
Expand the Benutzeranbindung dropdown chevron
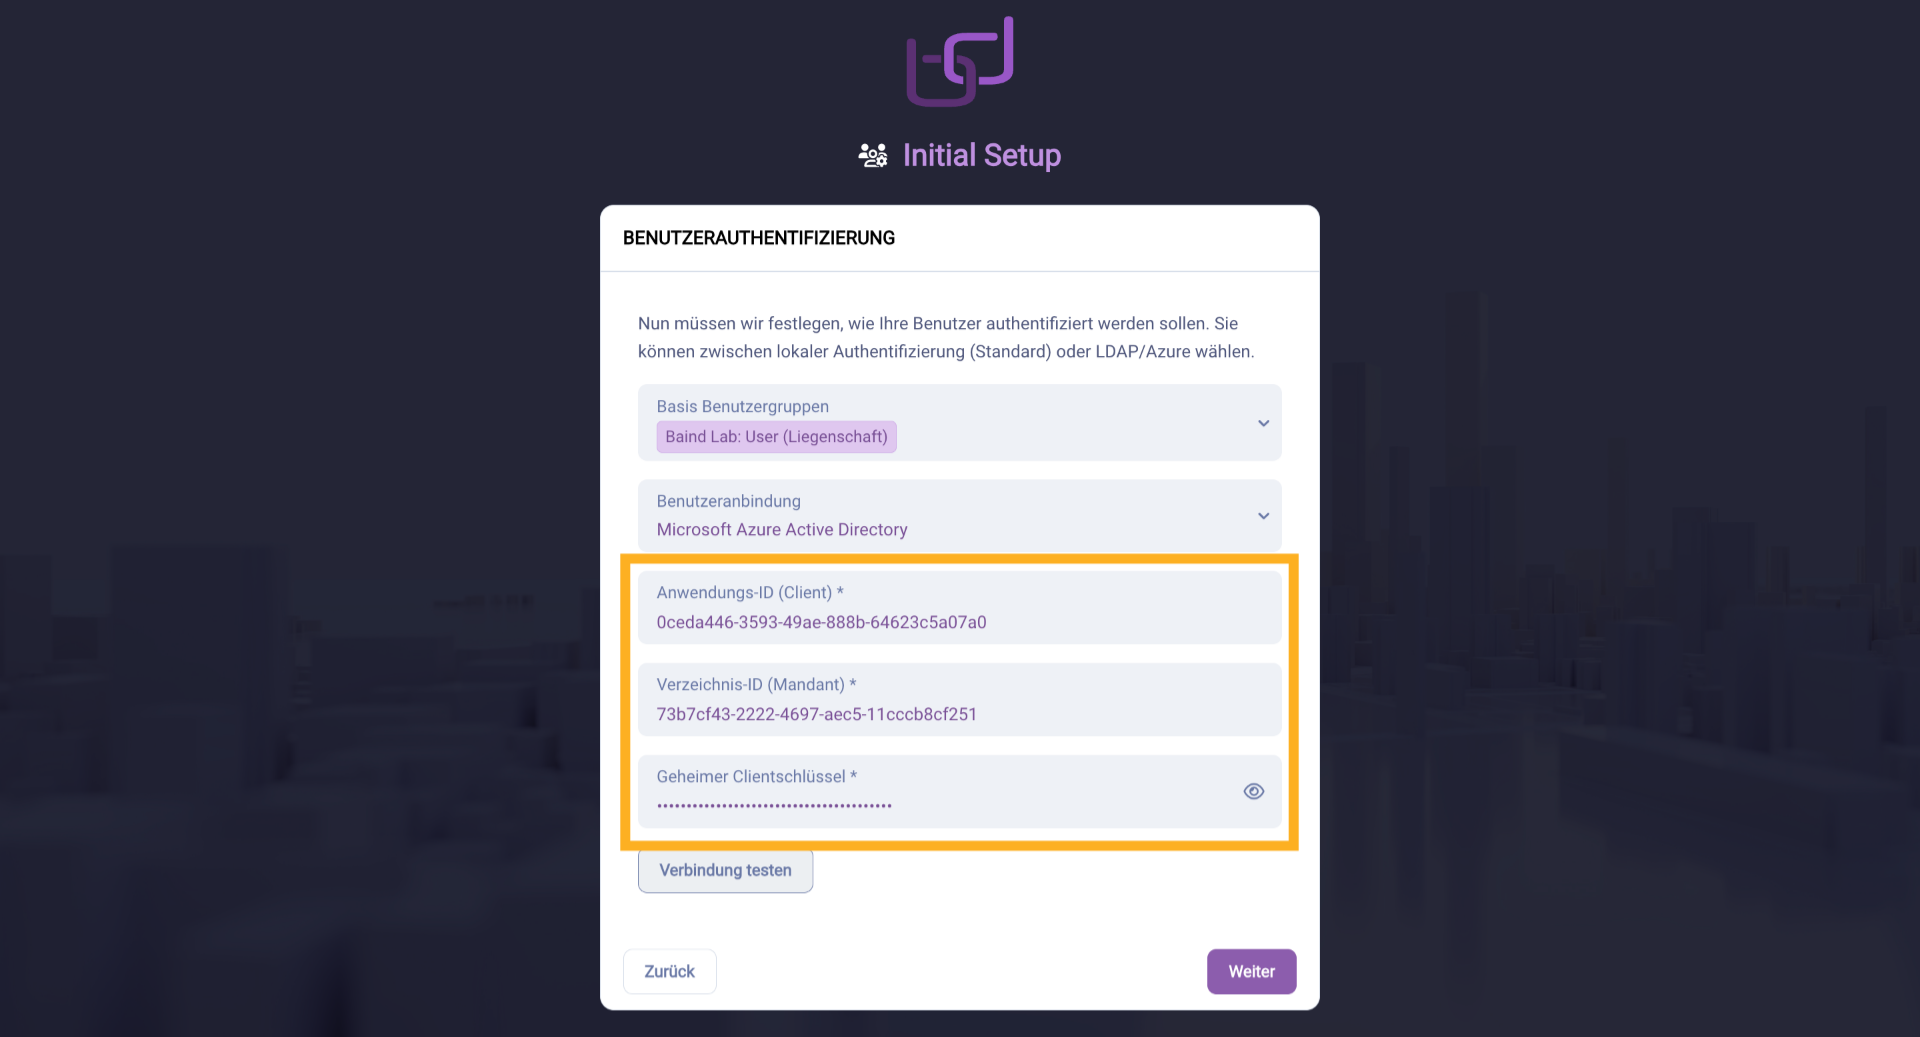1263,516
